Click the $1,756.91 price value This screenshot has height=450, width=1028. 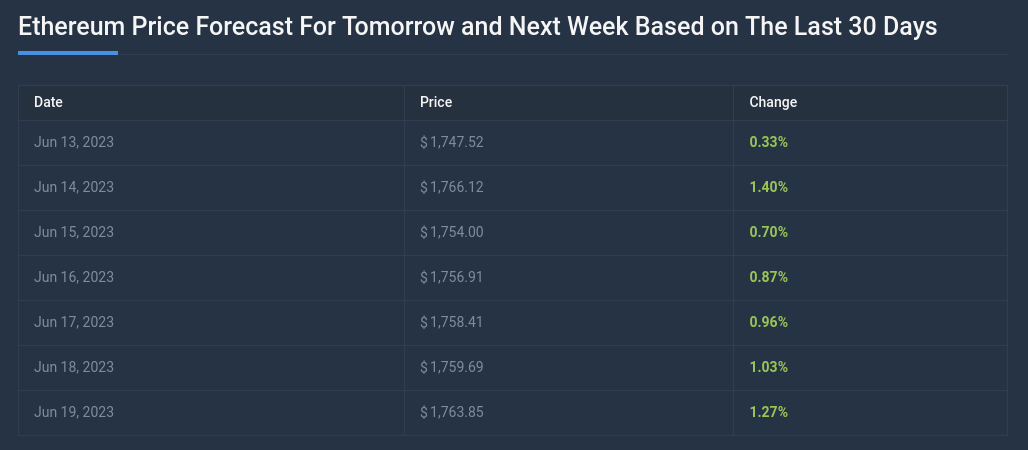452,277
